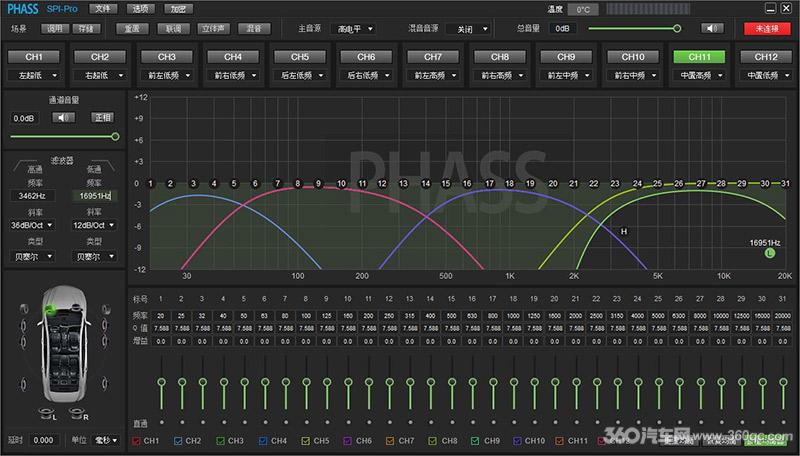The image size is (800, 456).
Task: Select EQ node 24 on the graph
Action: click(637, 184)
